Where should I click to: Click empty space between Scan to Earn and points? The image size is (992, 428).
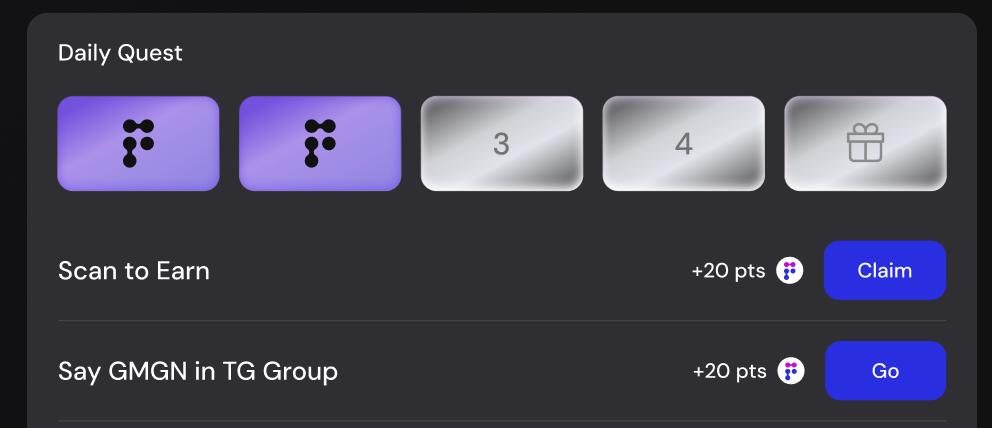click(449, 271)
